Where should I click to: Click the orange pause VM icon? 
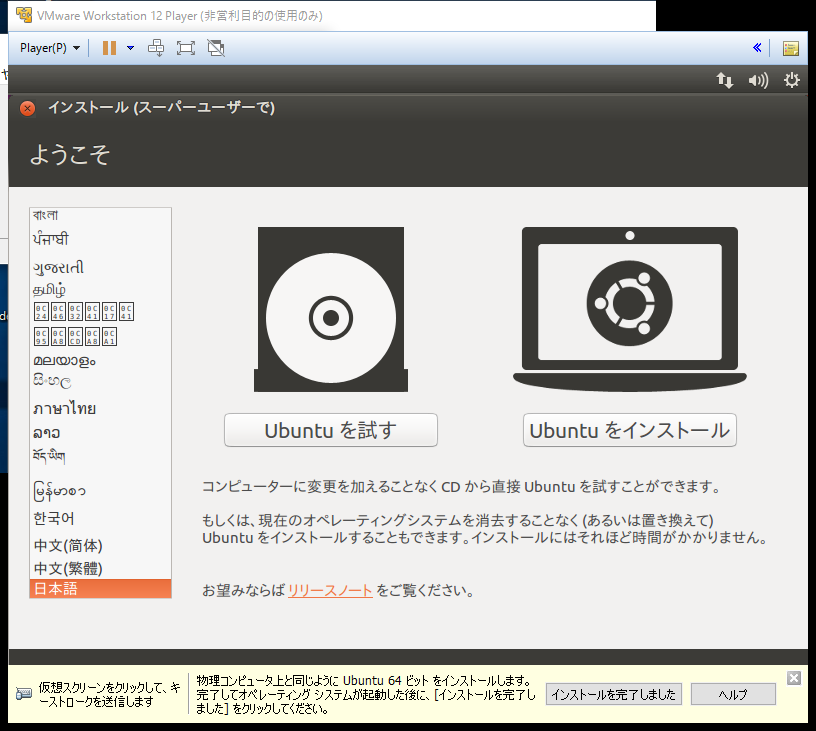(x=109, y=48)
